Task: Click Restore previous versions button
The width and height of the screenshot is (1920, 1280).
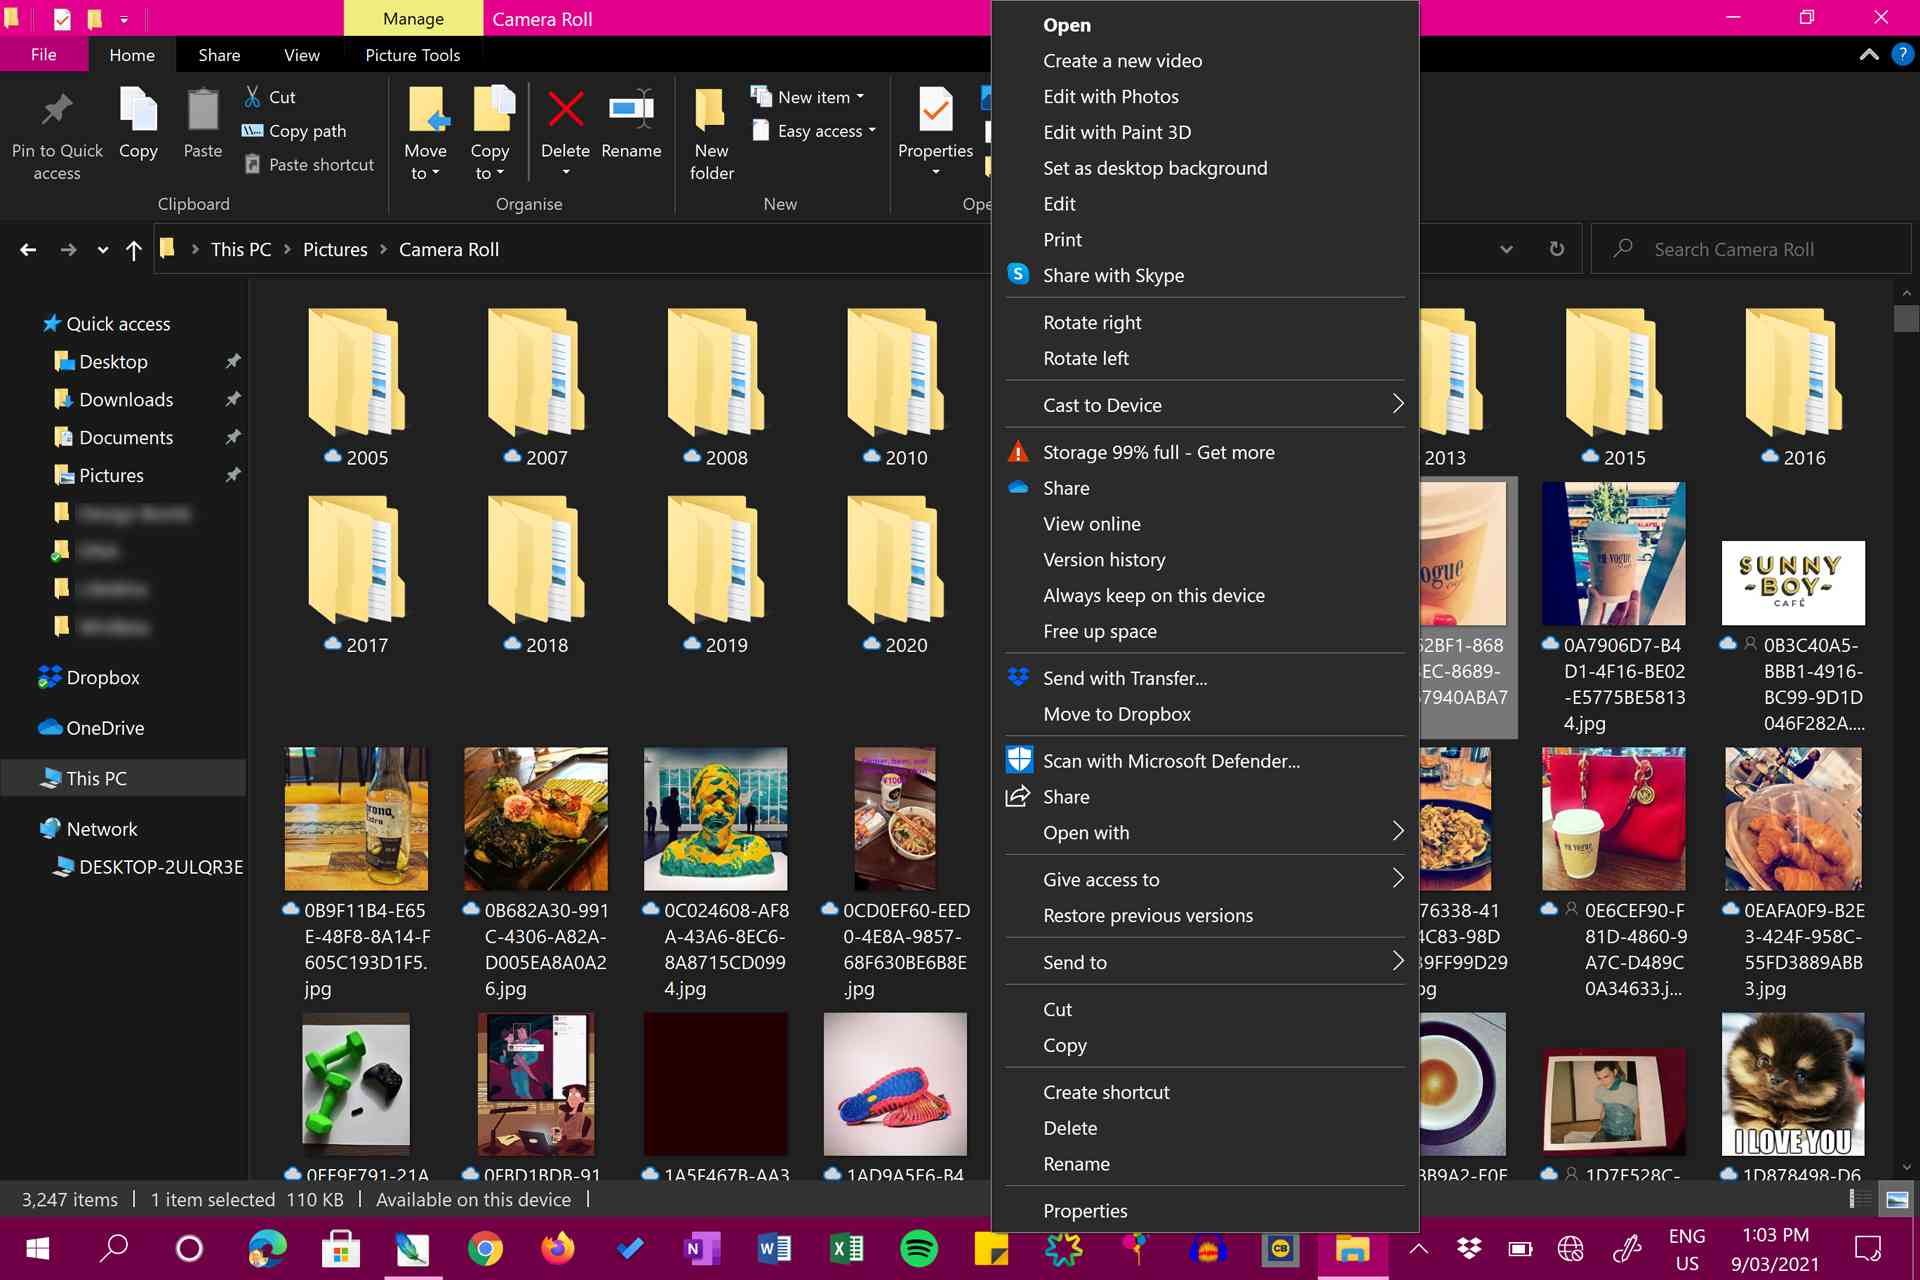Action: [1147, 914]
